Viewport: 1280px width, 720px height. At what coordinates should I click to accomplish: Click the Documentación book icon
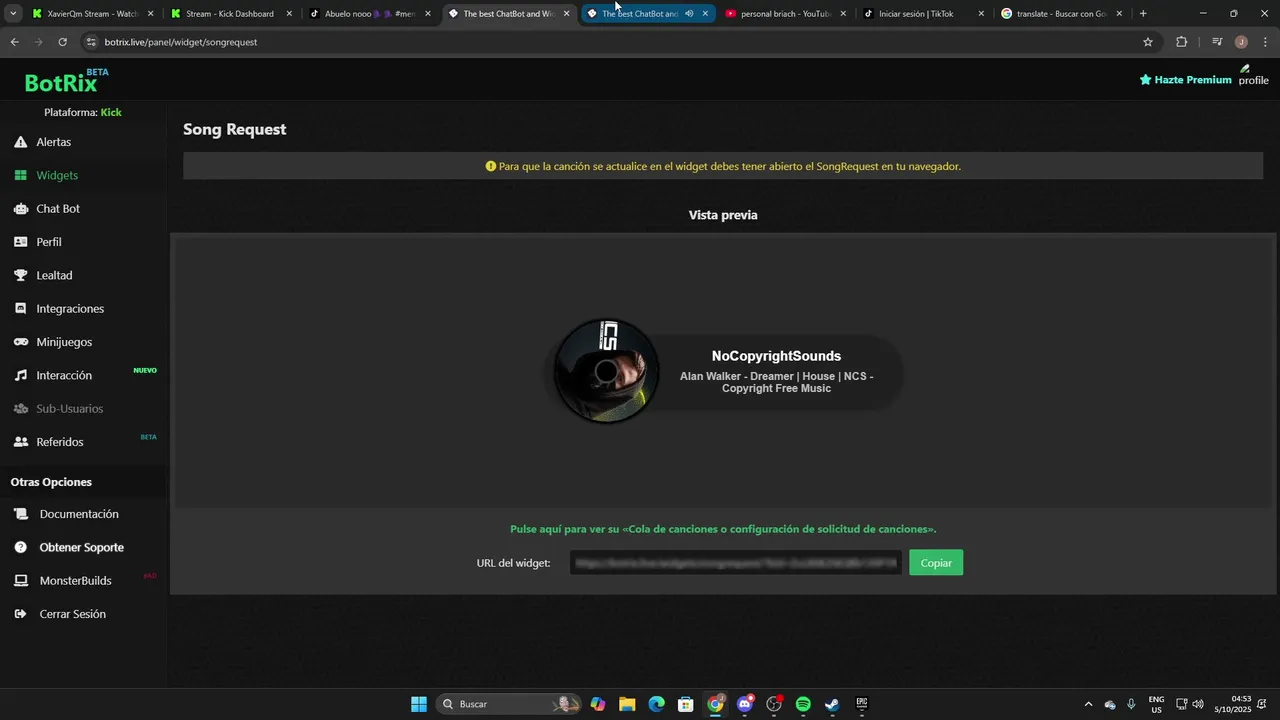pyautogui.click(x=21, y=514)
